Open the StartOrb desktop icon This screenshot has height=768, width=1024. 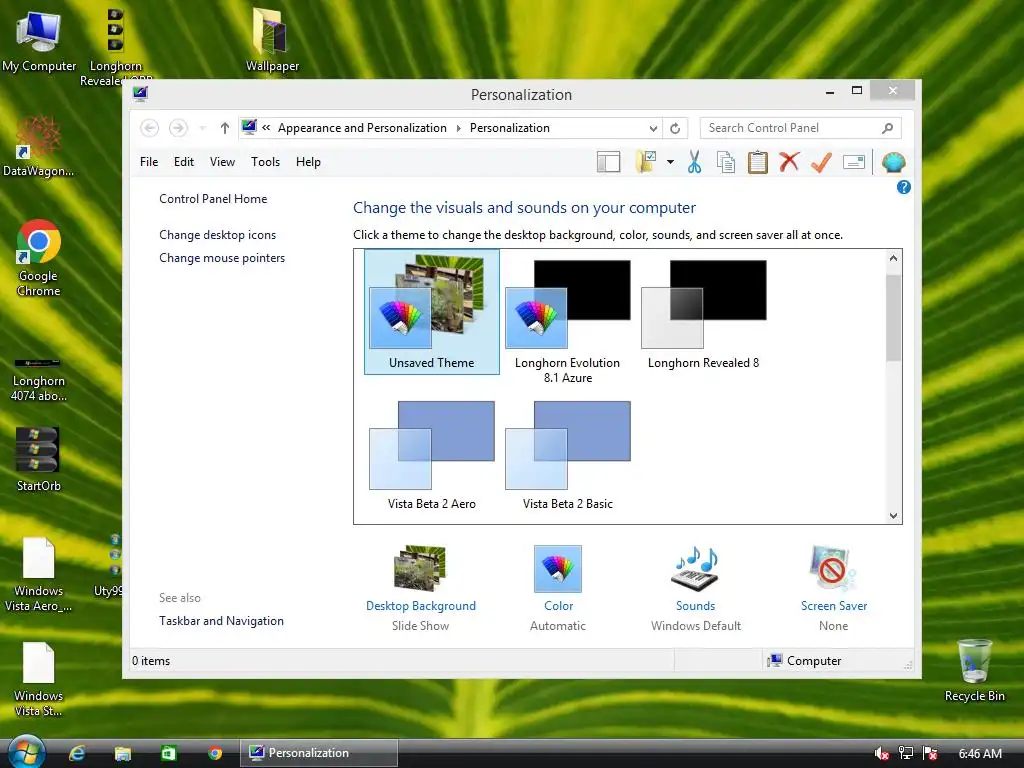click(x=39, y=458)
